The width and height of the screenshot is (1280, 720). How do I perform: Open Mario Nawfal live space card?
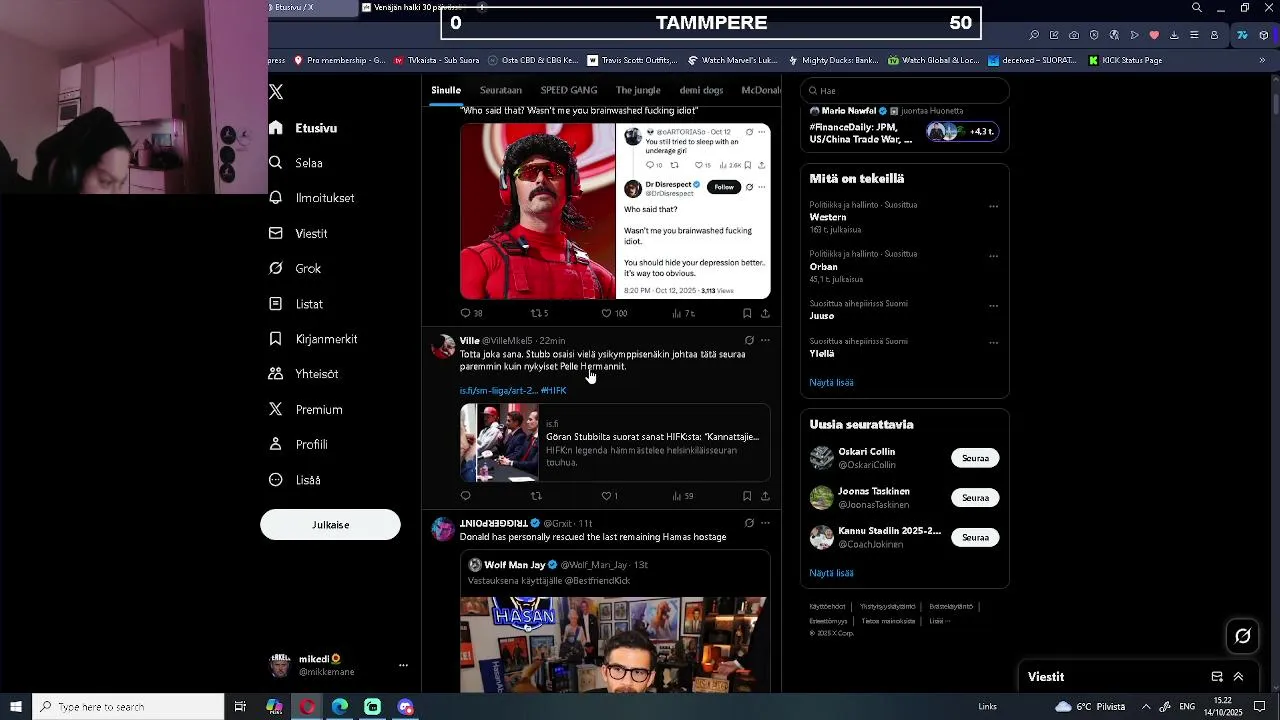904,127
